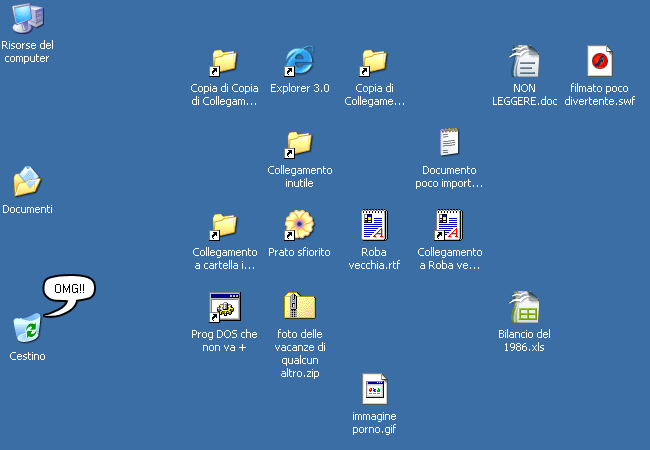Click the Prato sfiorito flower icon

pyautogui.click(x=299, y=225)
